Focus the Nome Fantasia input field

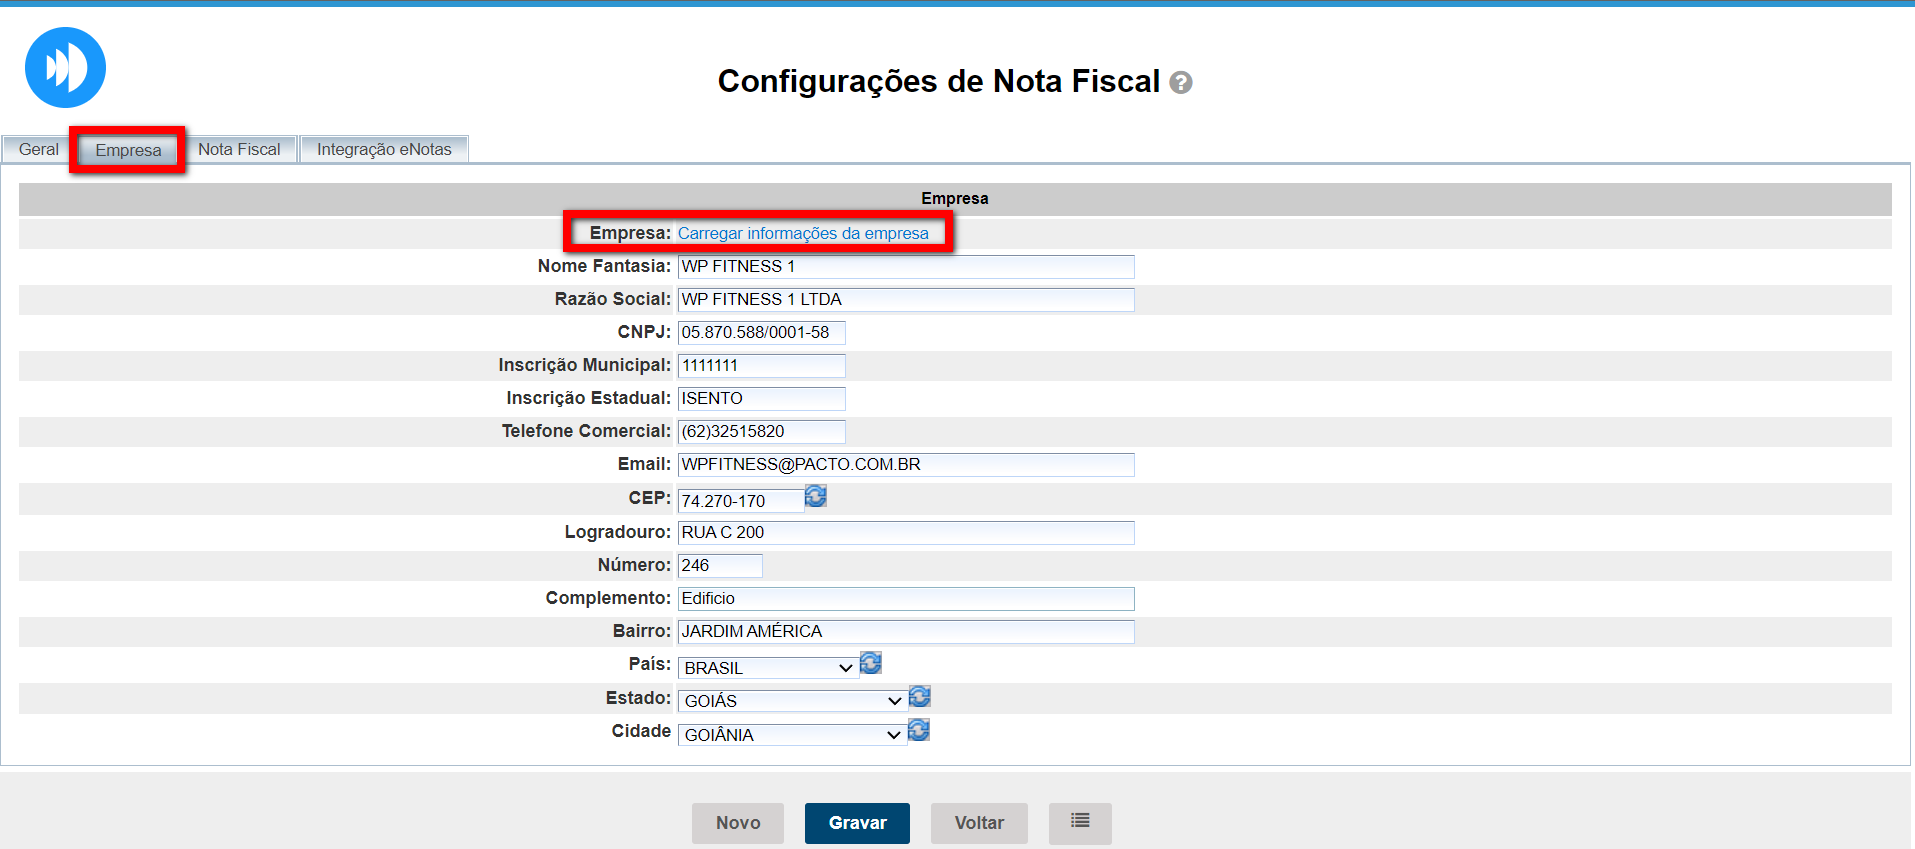[x=906, y=267]
